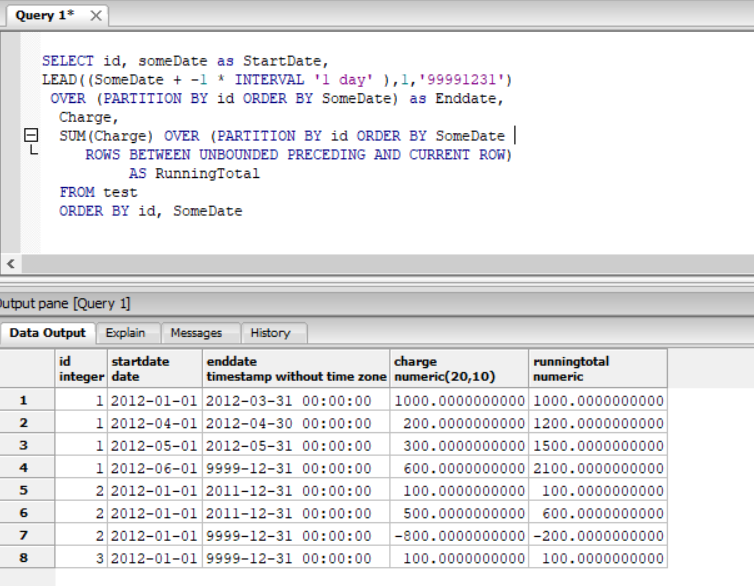754x586 pixels.
Task: Click the 'FROM test' line in editor
Action: (x=99, y=192)
